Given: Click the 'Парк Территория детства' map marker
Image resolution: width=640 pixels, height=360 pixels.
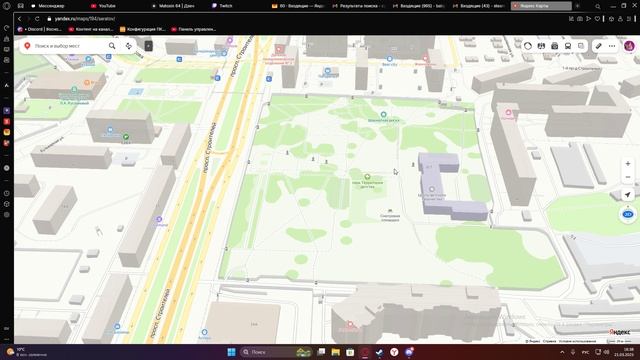Looking at the screenshot, I should click(x=367, y=177).
